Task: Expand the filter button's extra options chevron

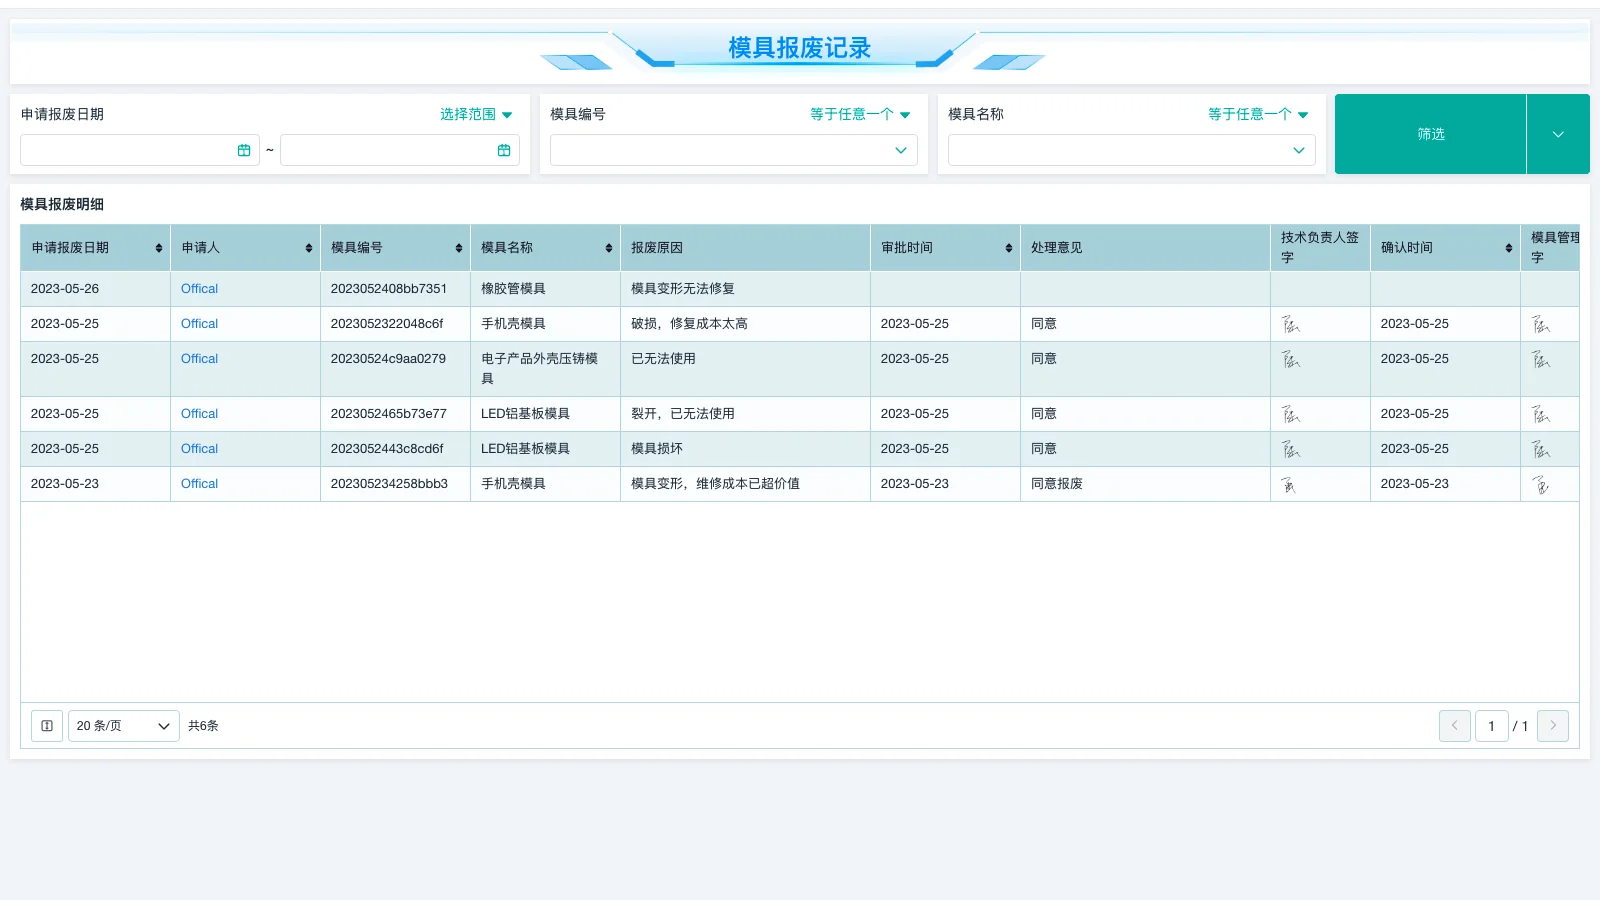Action: point(1557,134)
